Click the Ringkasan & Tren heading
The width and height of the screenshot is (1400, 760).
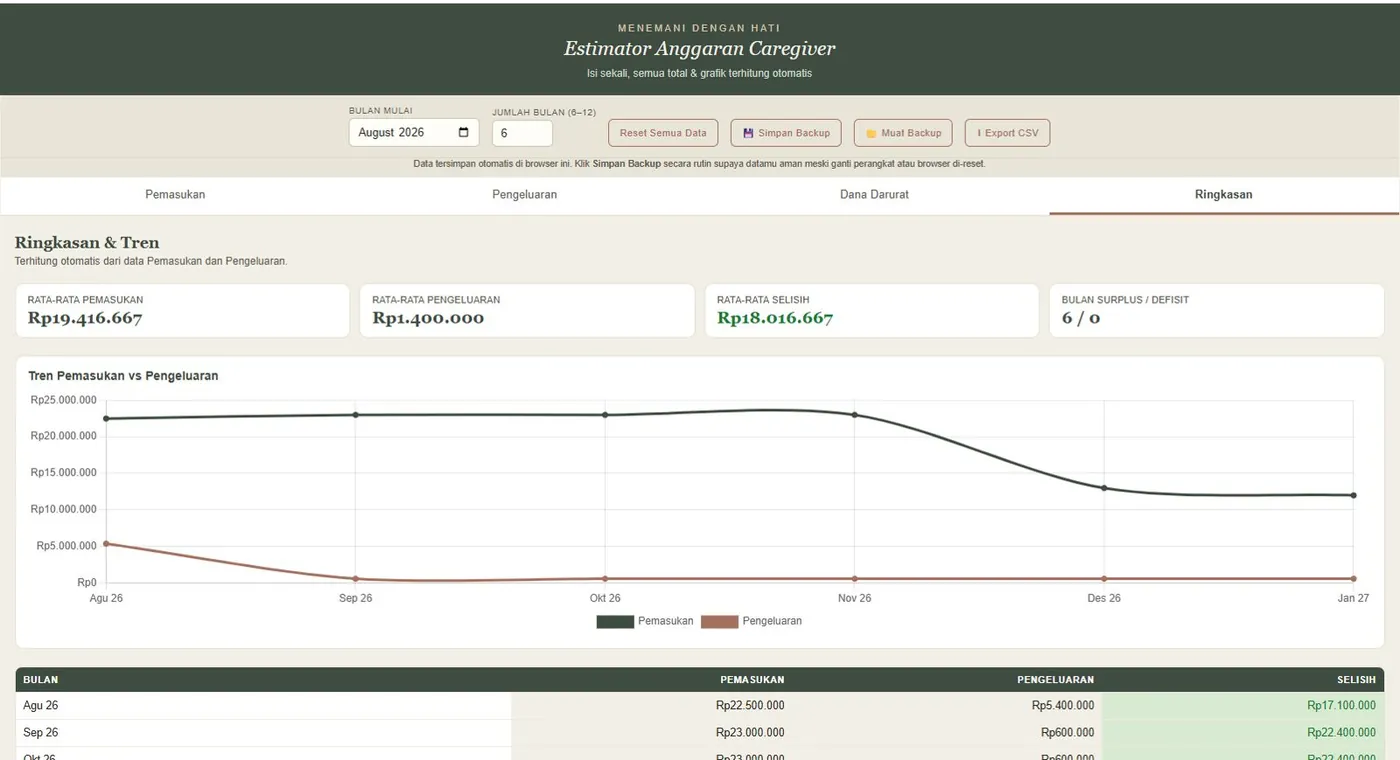(x=87, y=243)
